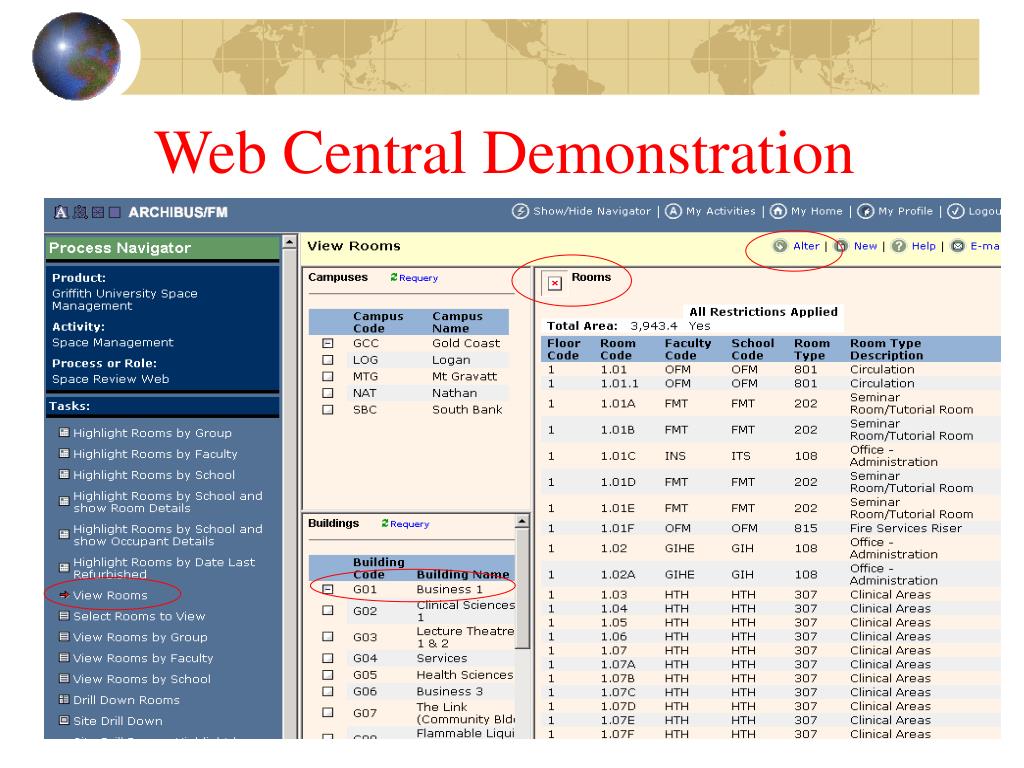Close the Rooms panel with the red X icon

(554, 283)
